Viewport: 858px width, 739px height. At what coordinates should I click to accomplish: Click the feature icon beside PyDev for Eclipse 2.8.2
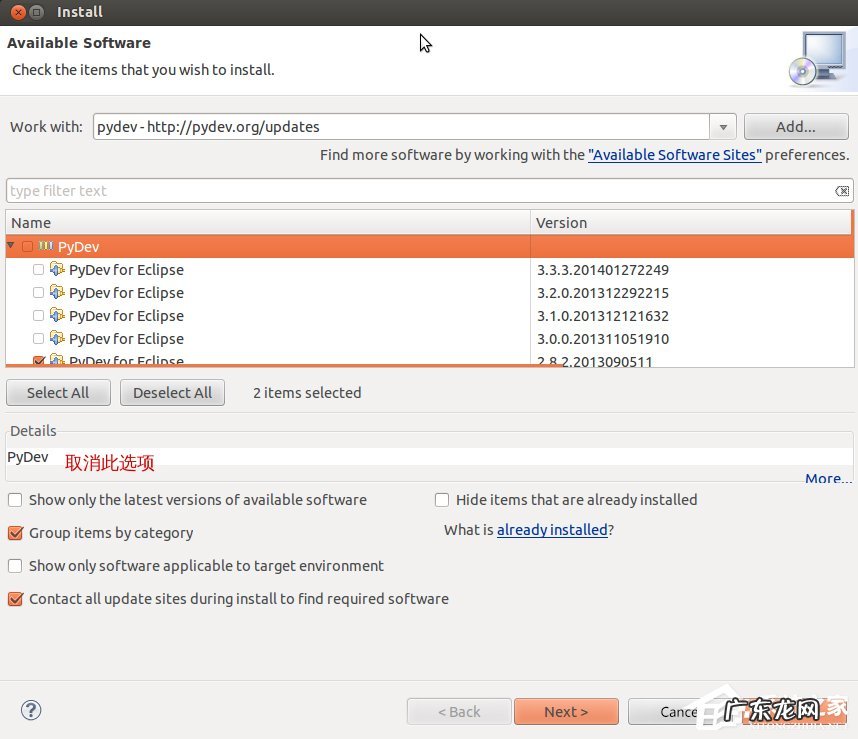pos(58,360)
